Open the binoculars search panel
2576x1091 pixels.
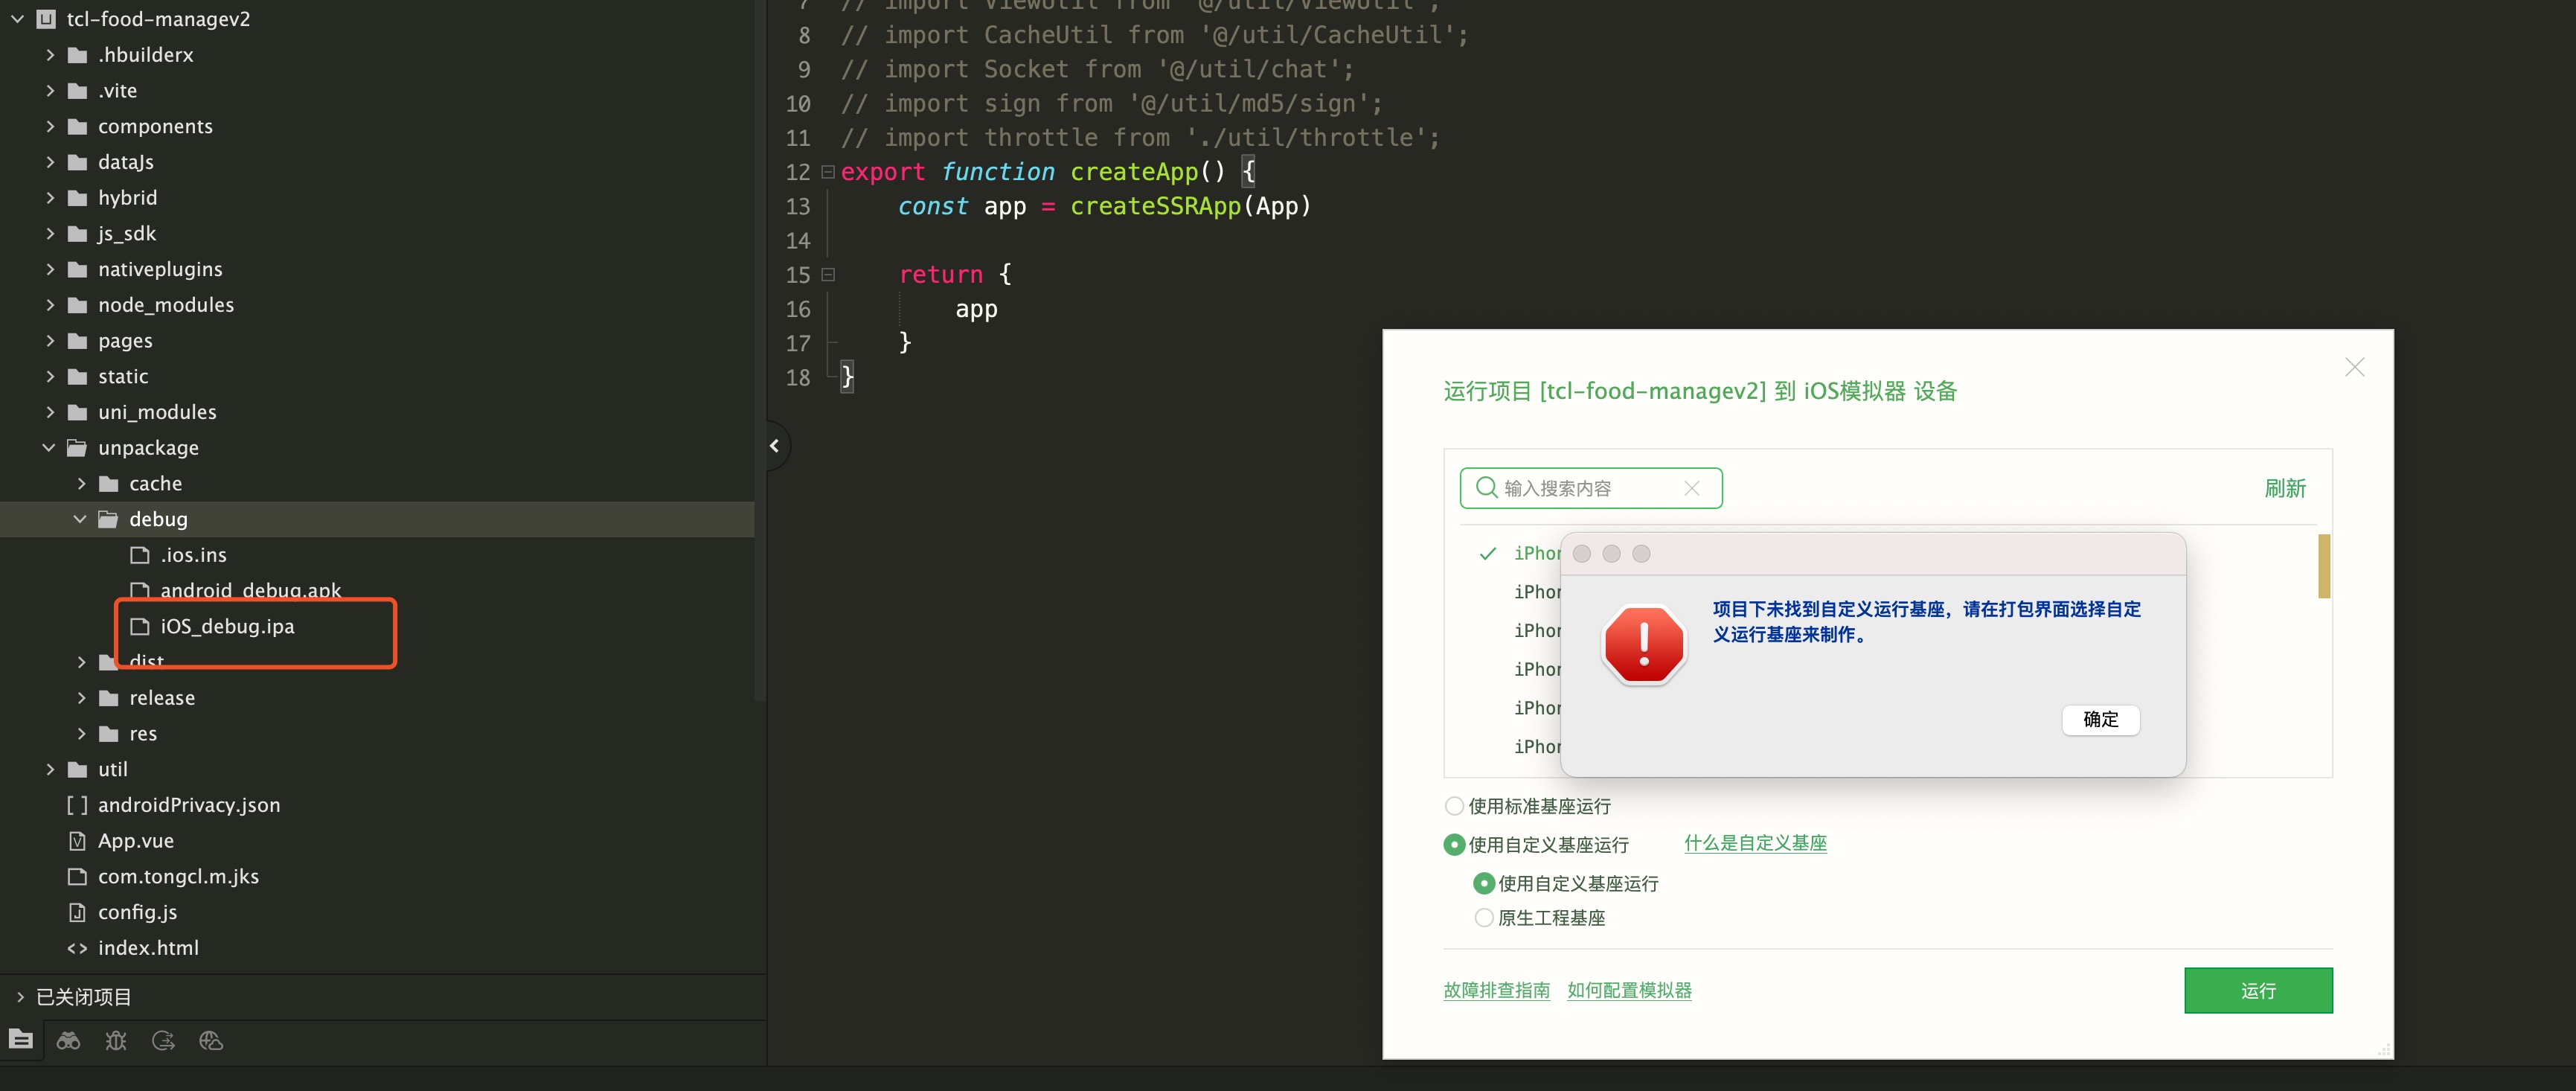68,1040
